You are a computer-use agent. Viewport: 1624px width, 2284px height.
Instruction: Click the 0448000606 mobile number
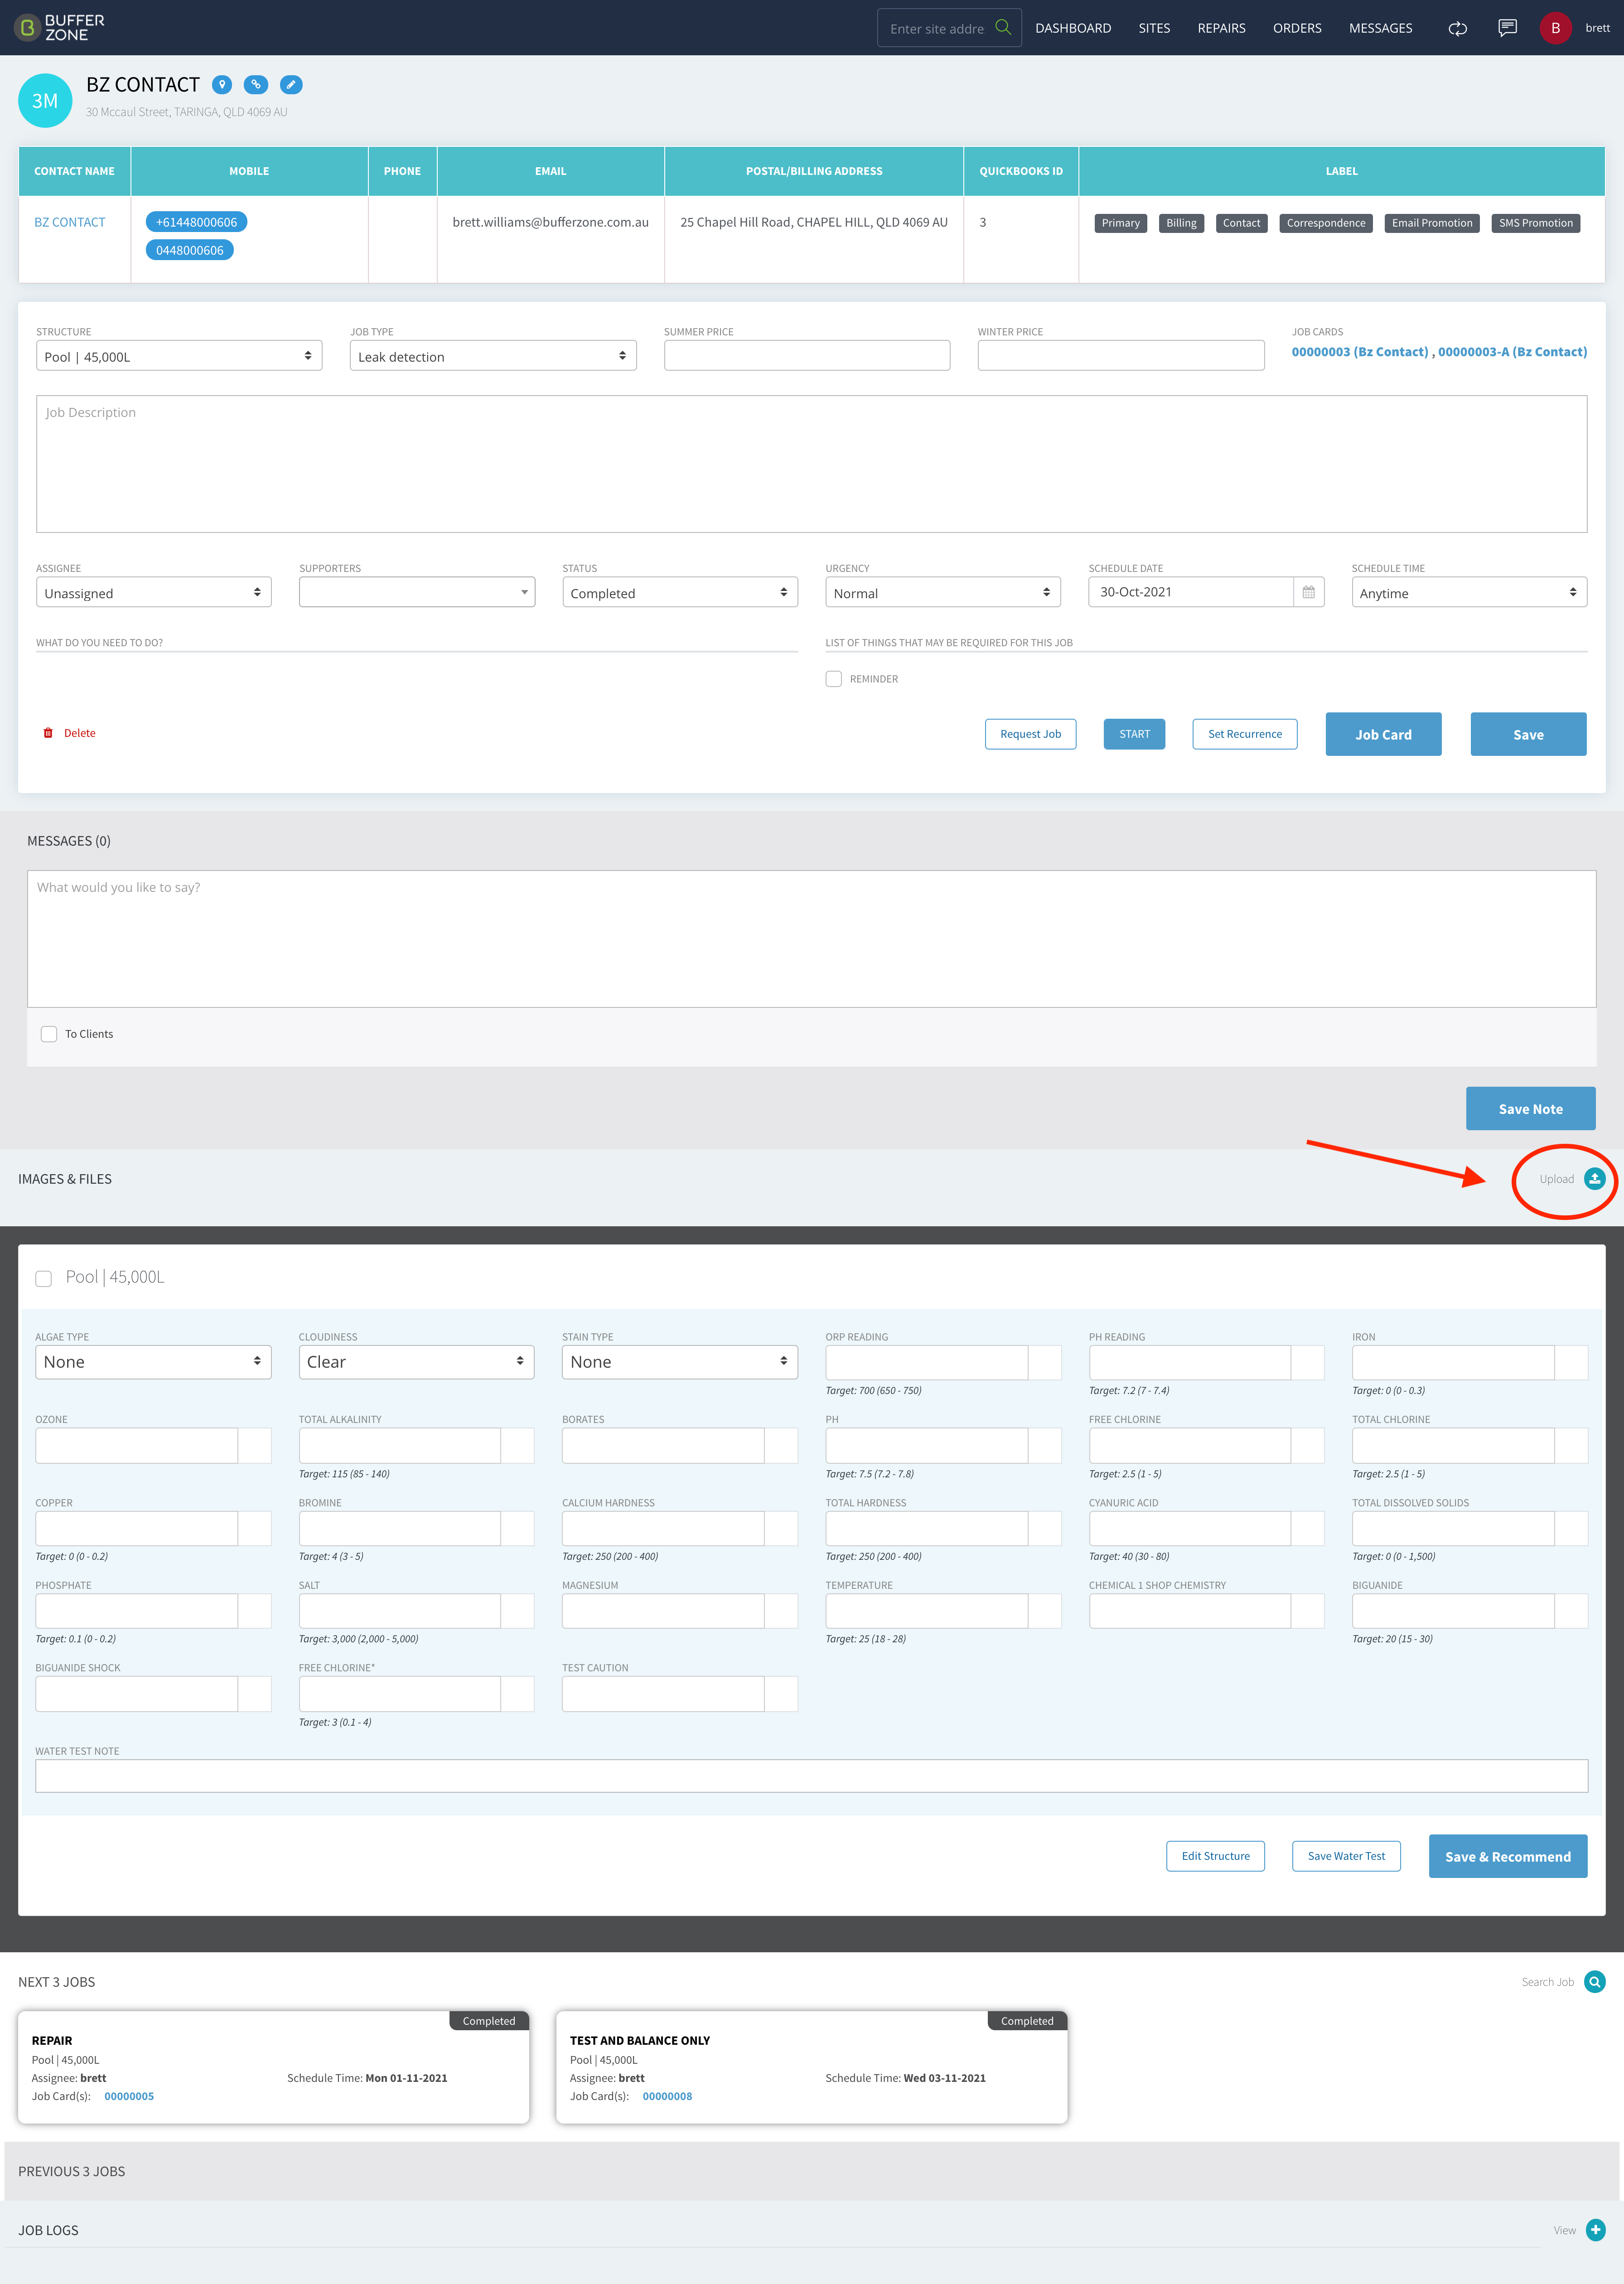coord(190,250)
